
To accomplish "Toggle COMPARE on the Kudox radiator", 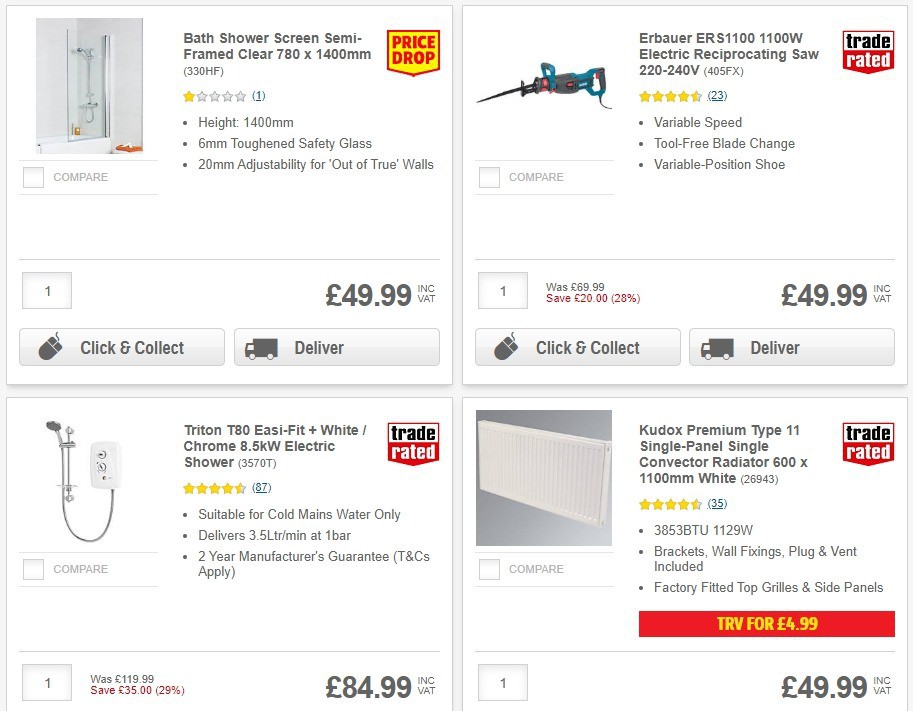I will click(488, 569).
